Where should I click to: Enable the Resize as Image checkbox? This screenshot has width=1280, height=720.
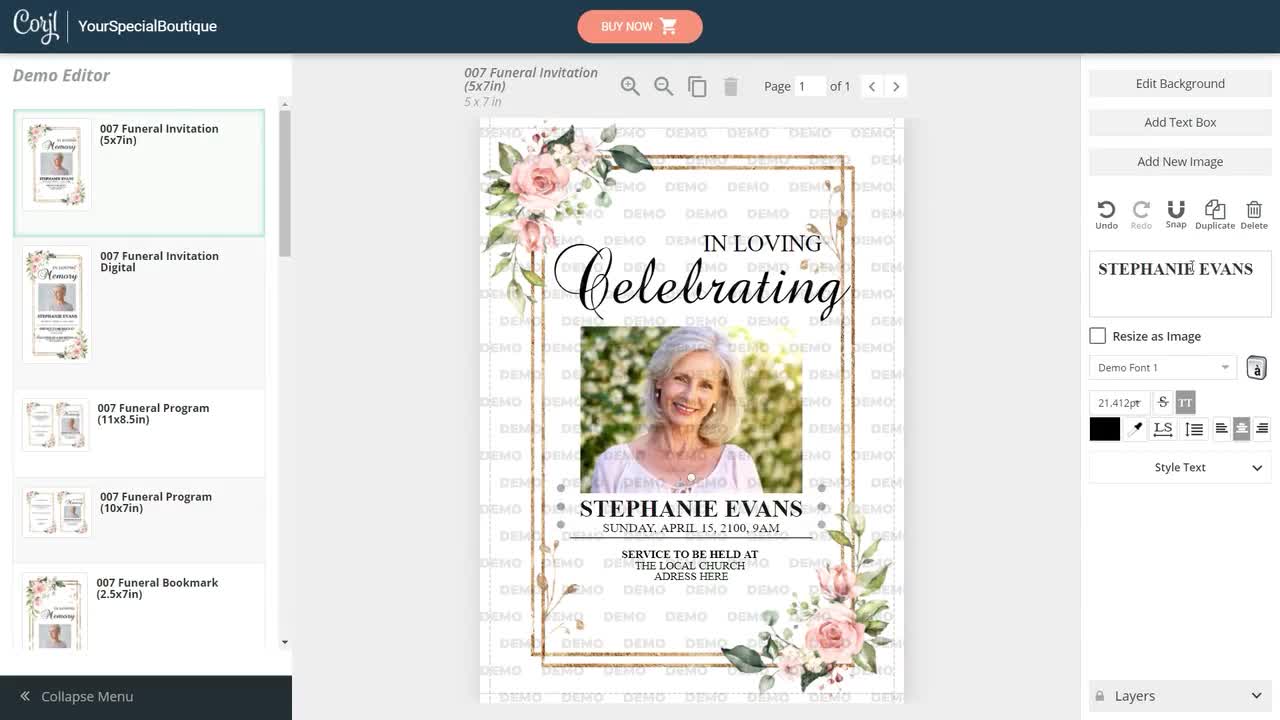pyautogui.click(x=1097, y=335)
